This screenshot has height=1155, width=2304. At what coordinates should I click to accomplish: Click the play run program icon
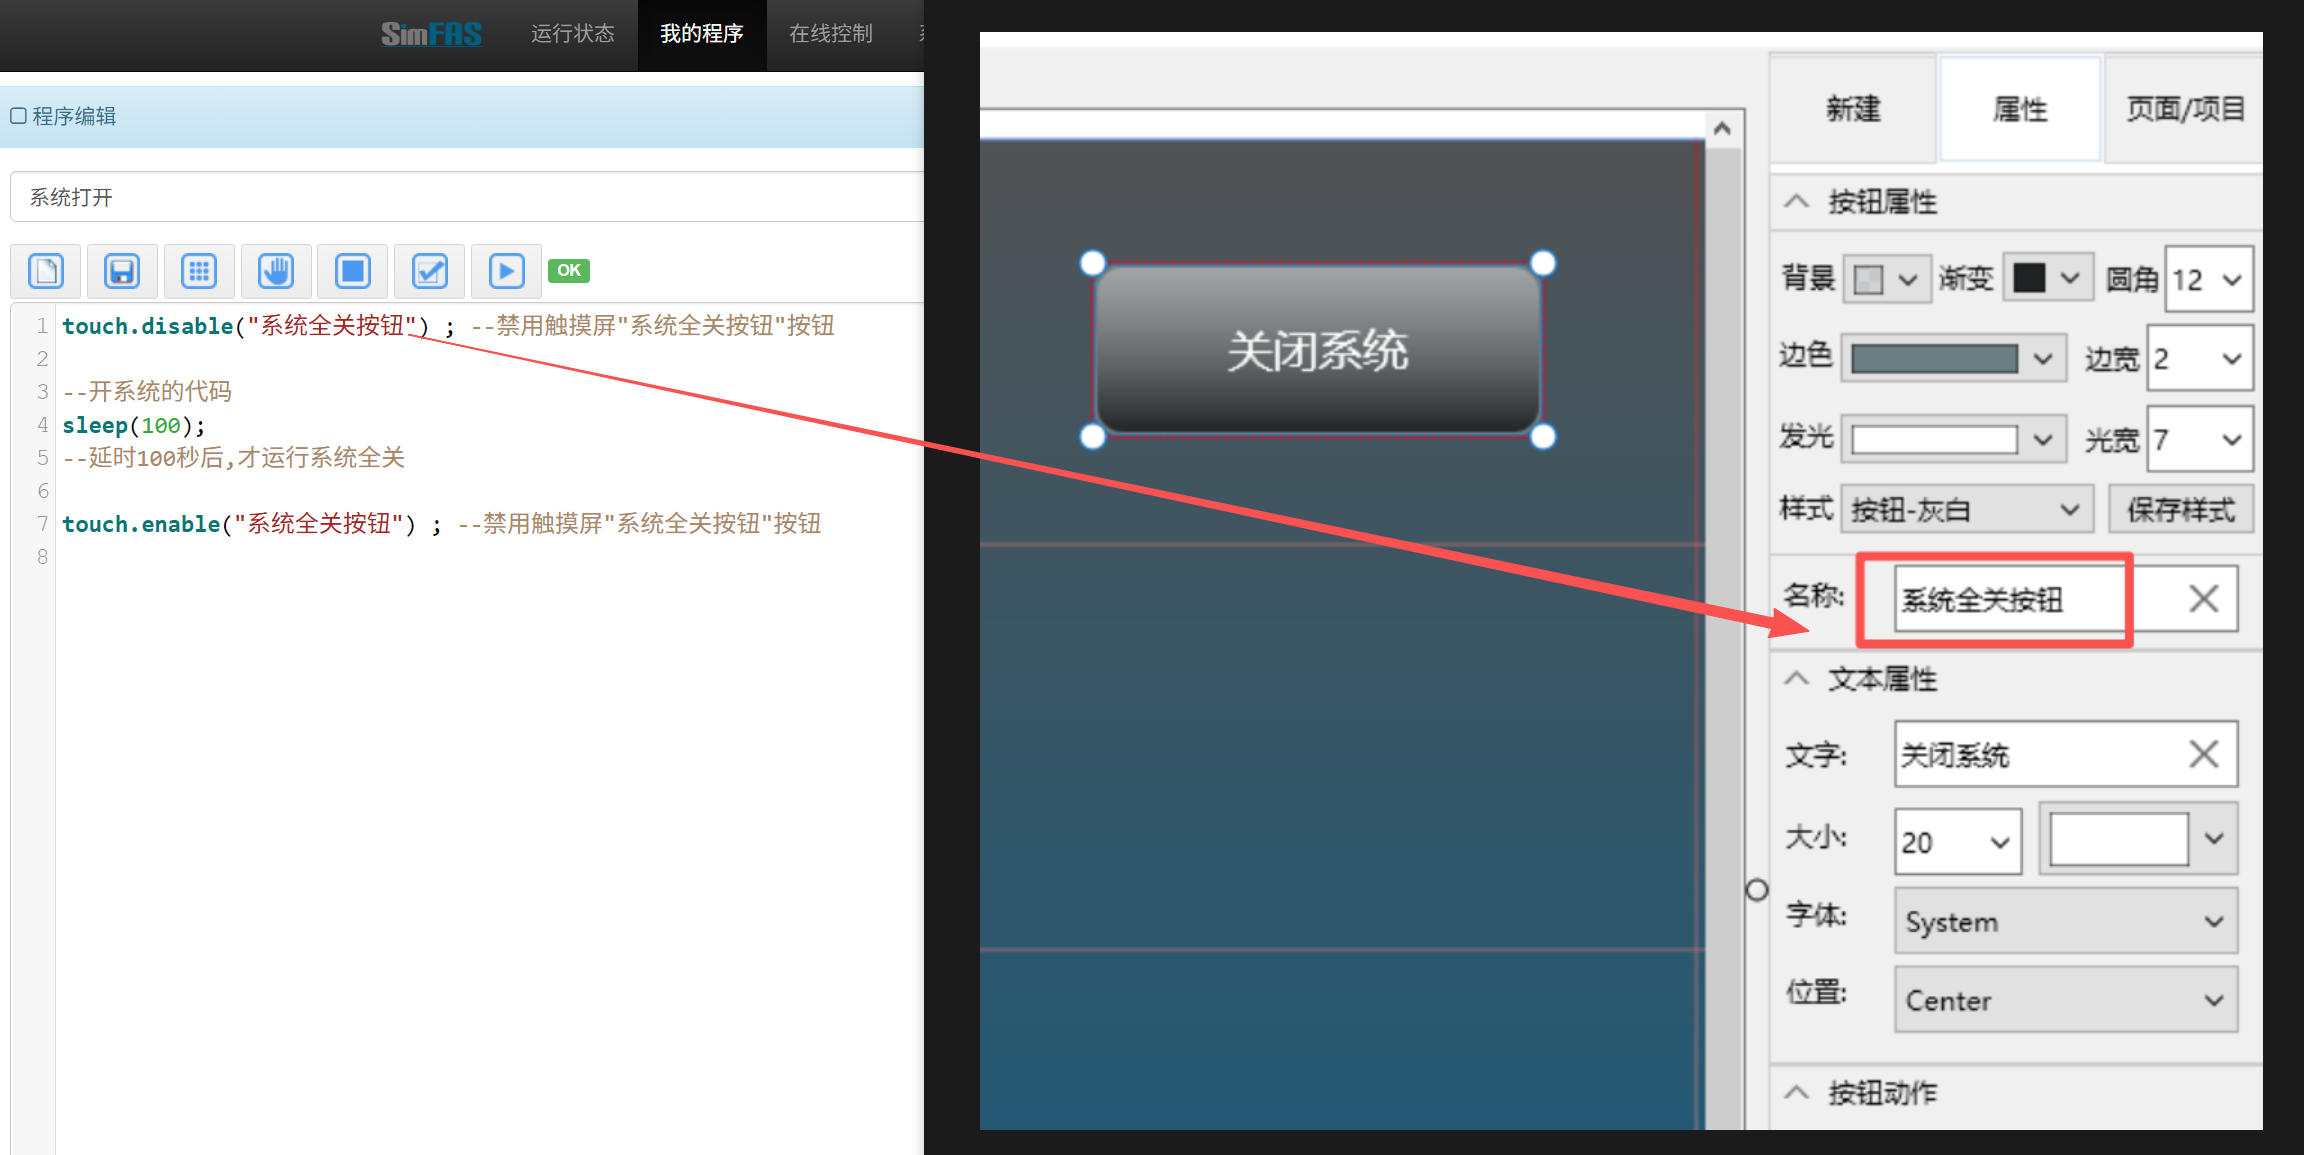pyautogui.click(x=506, y=271)
